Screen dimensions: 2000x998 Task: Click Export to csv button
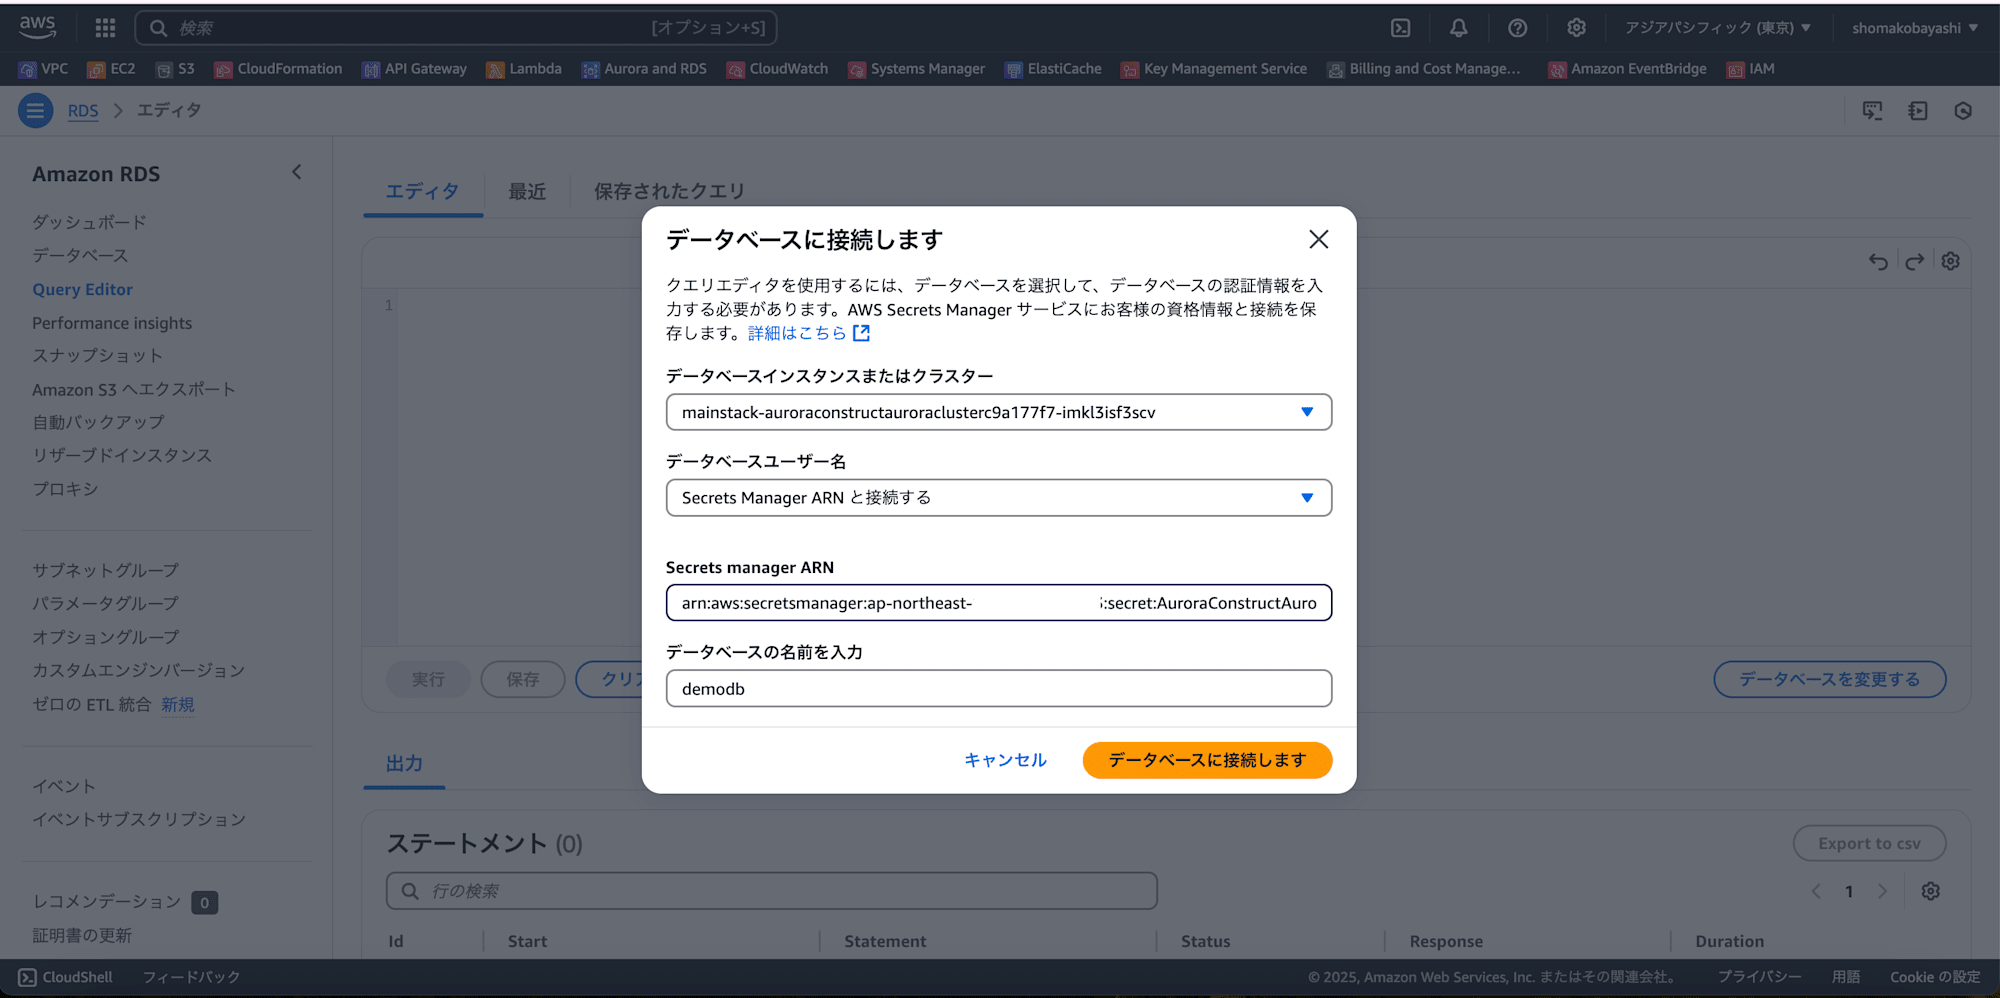(x=1869, y=843)
